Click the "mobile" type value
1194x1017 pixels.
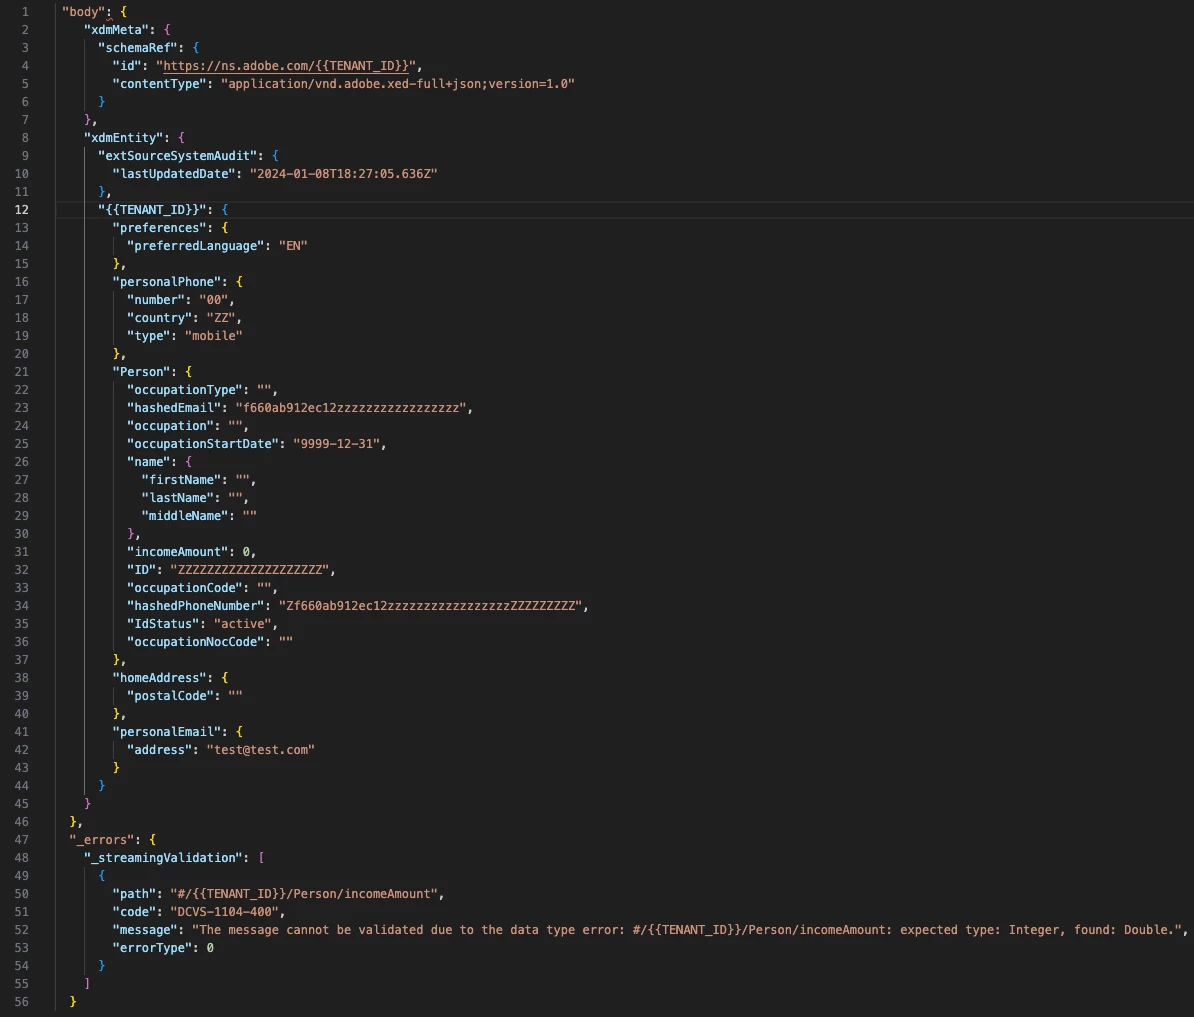(x=213, y=336)
